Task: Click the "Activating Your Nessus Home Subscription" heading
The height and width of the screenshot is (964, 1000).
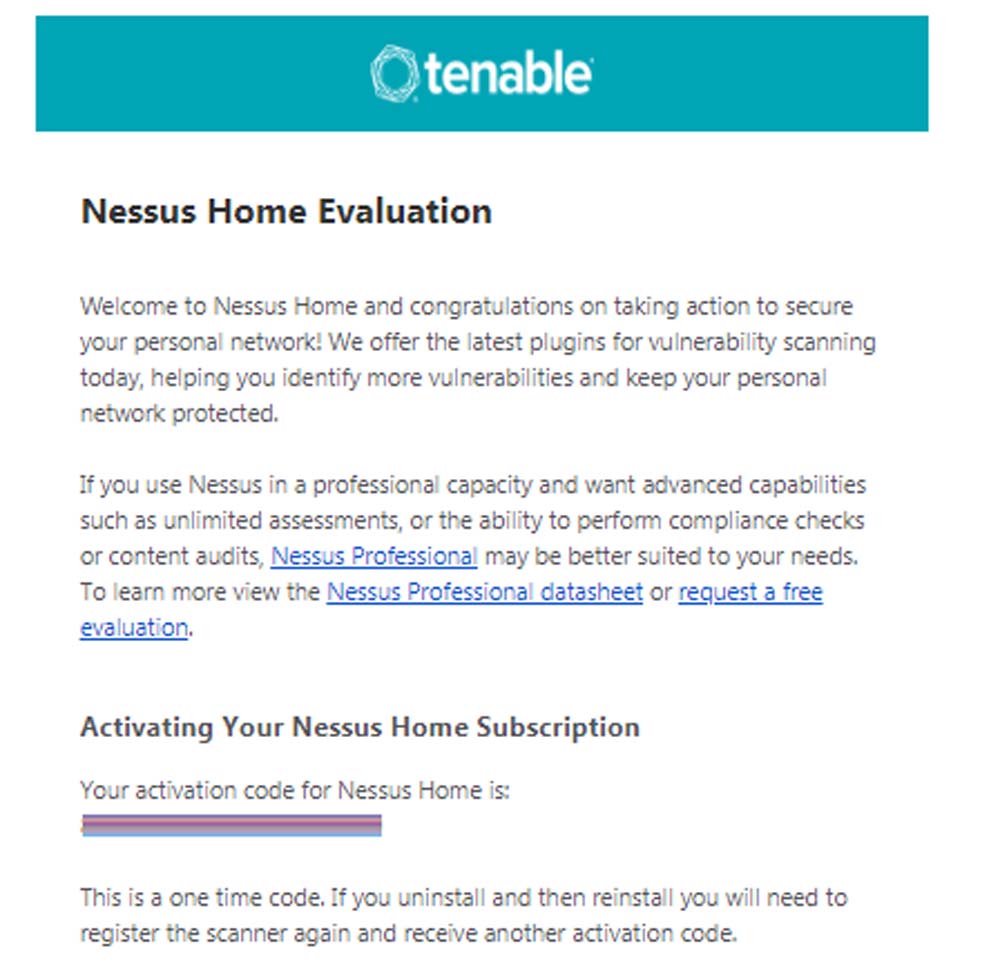Action: click(x=359, y=726)
